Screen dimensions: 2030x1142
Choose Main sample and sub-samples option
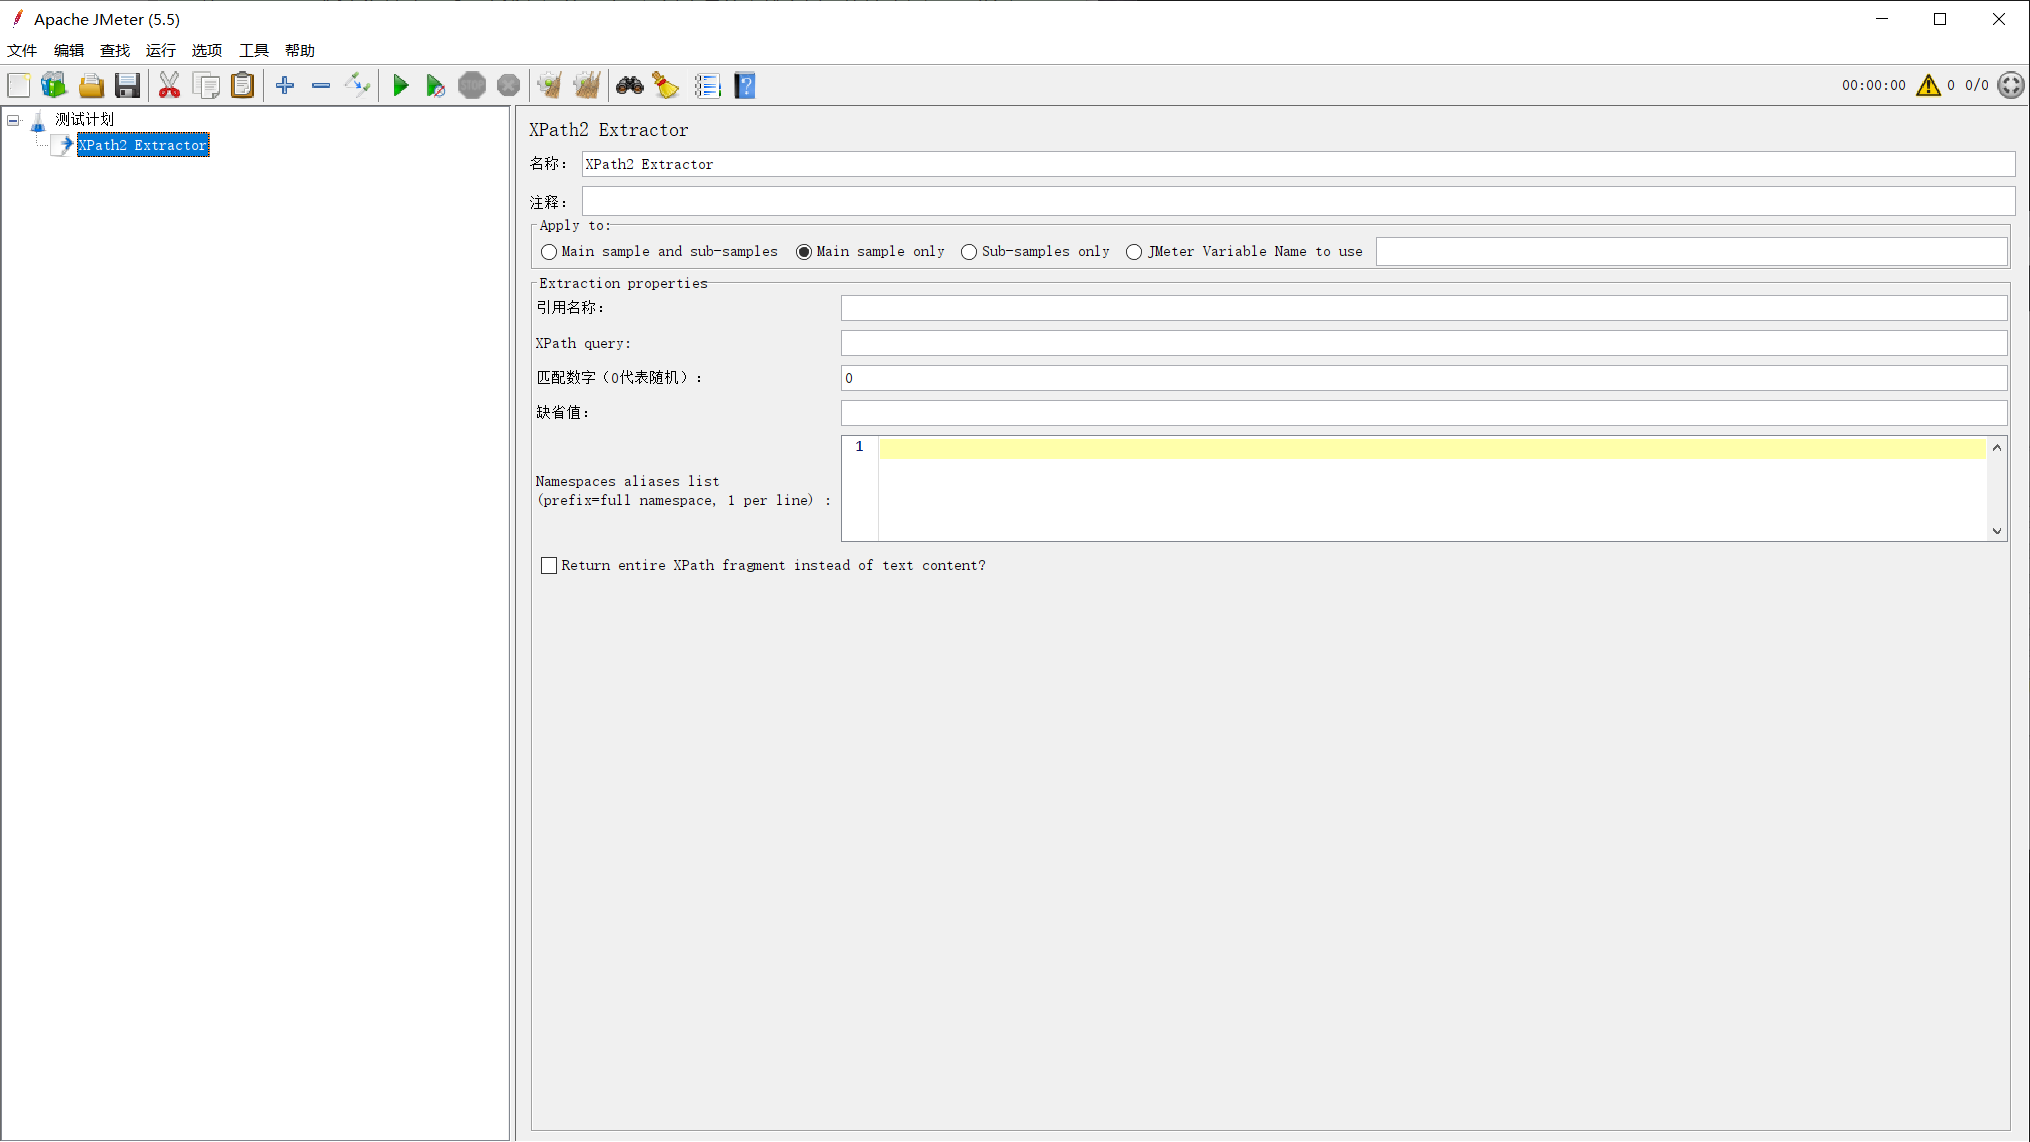tap(548, 252)
